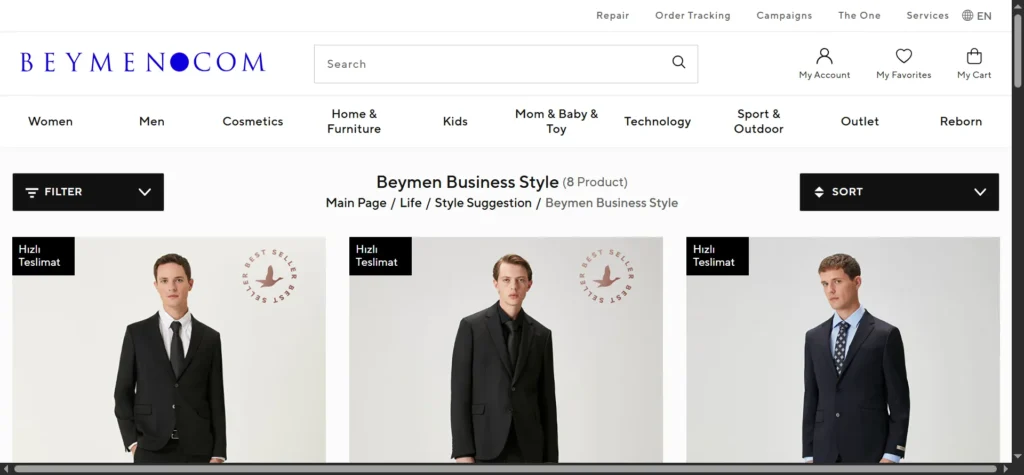
Task: Open the Reborn category menu
Action: coord(961,122)
